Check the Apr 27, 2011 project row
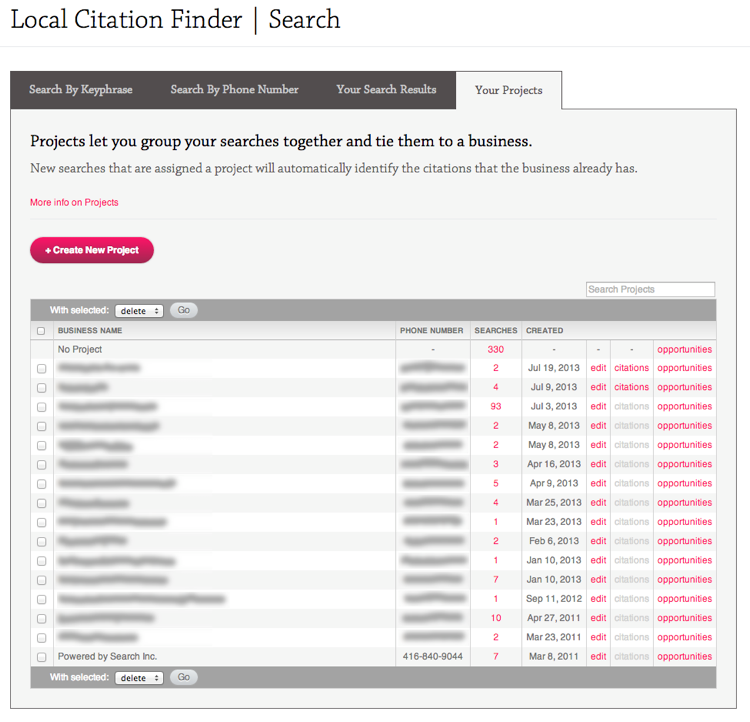Image resolution: width=750 pixels, height=722 pixels. tap(42, 619)
